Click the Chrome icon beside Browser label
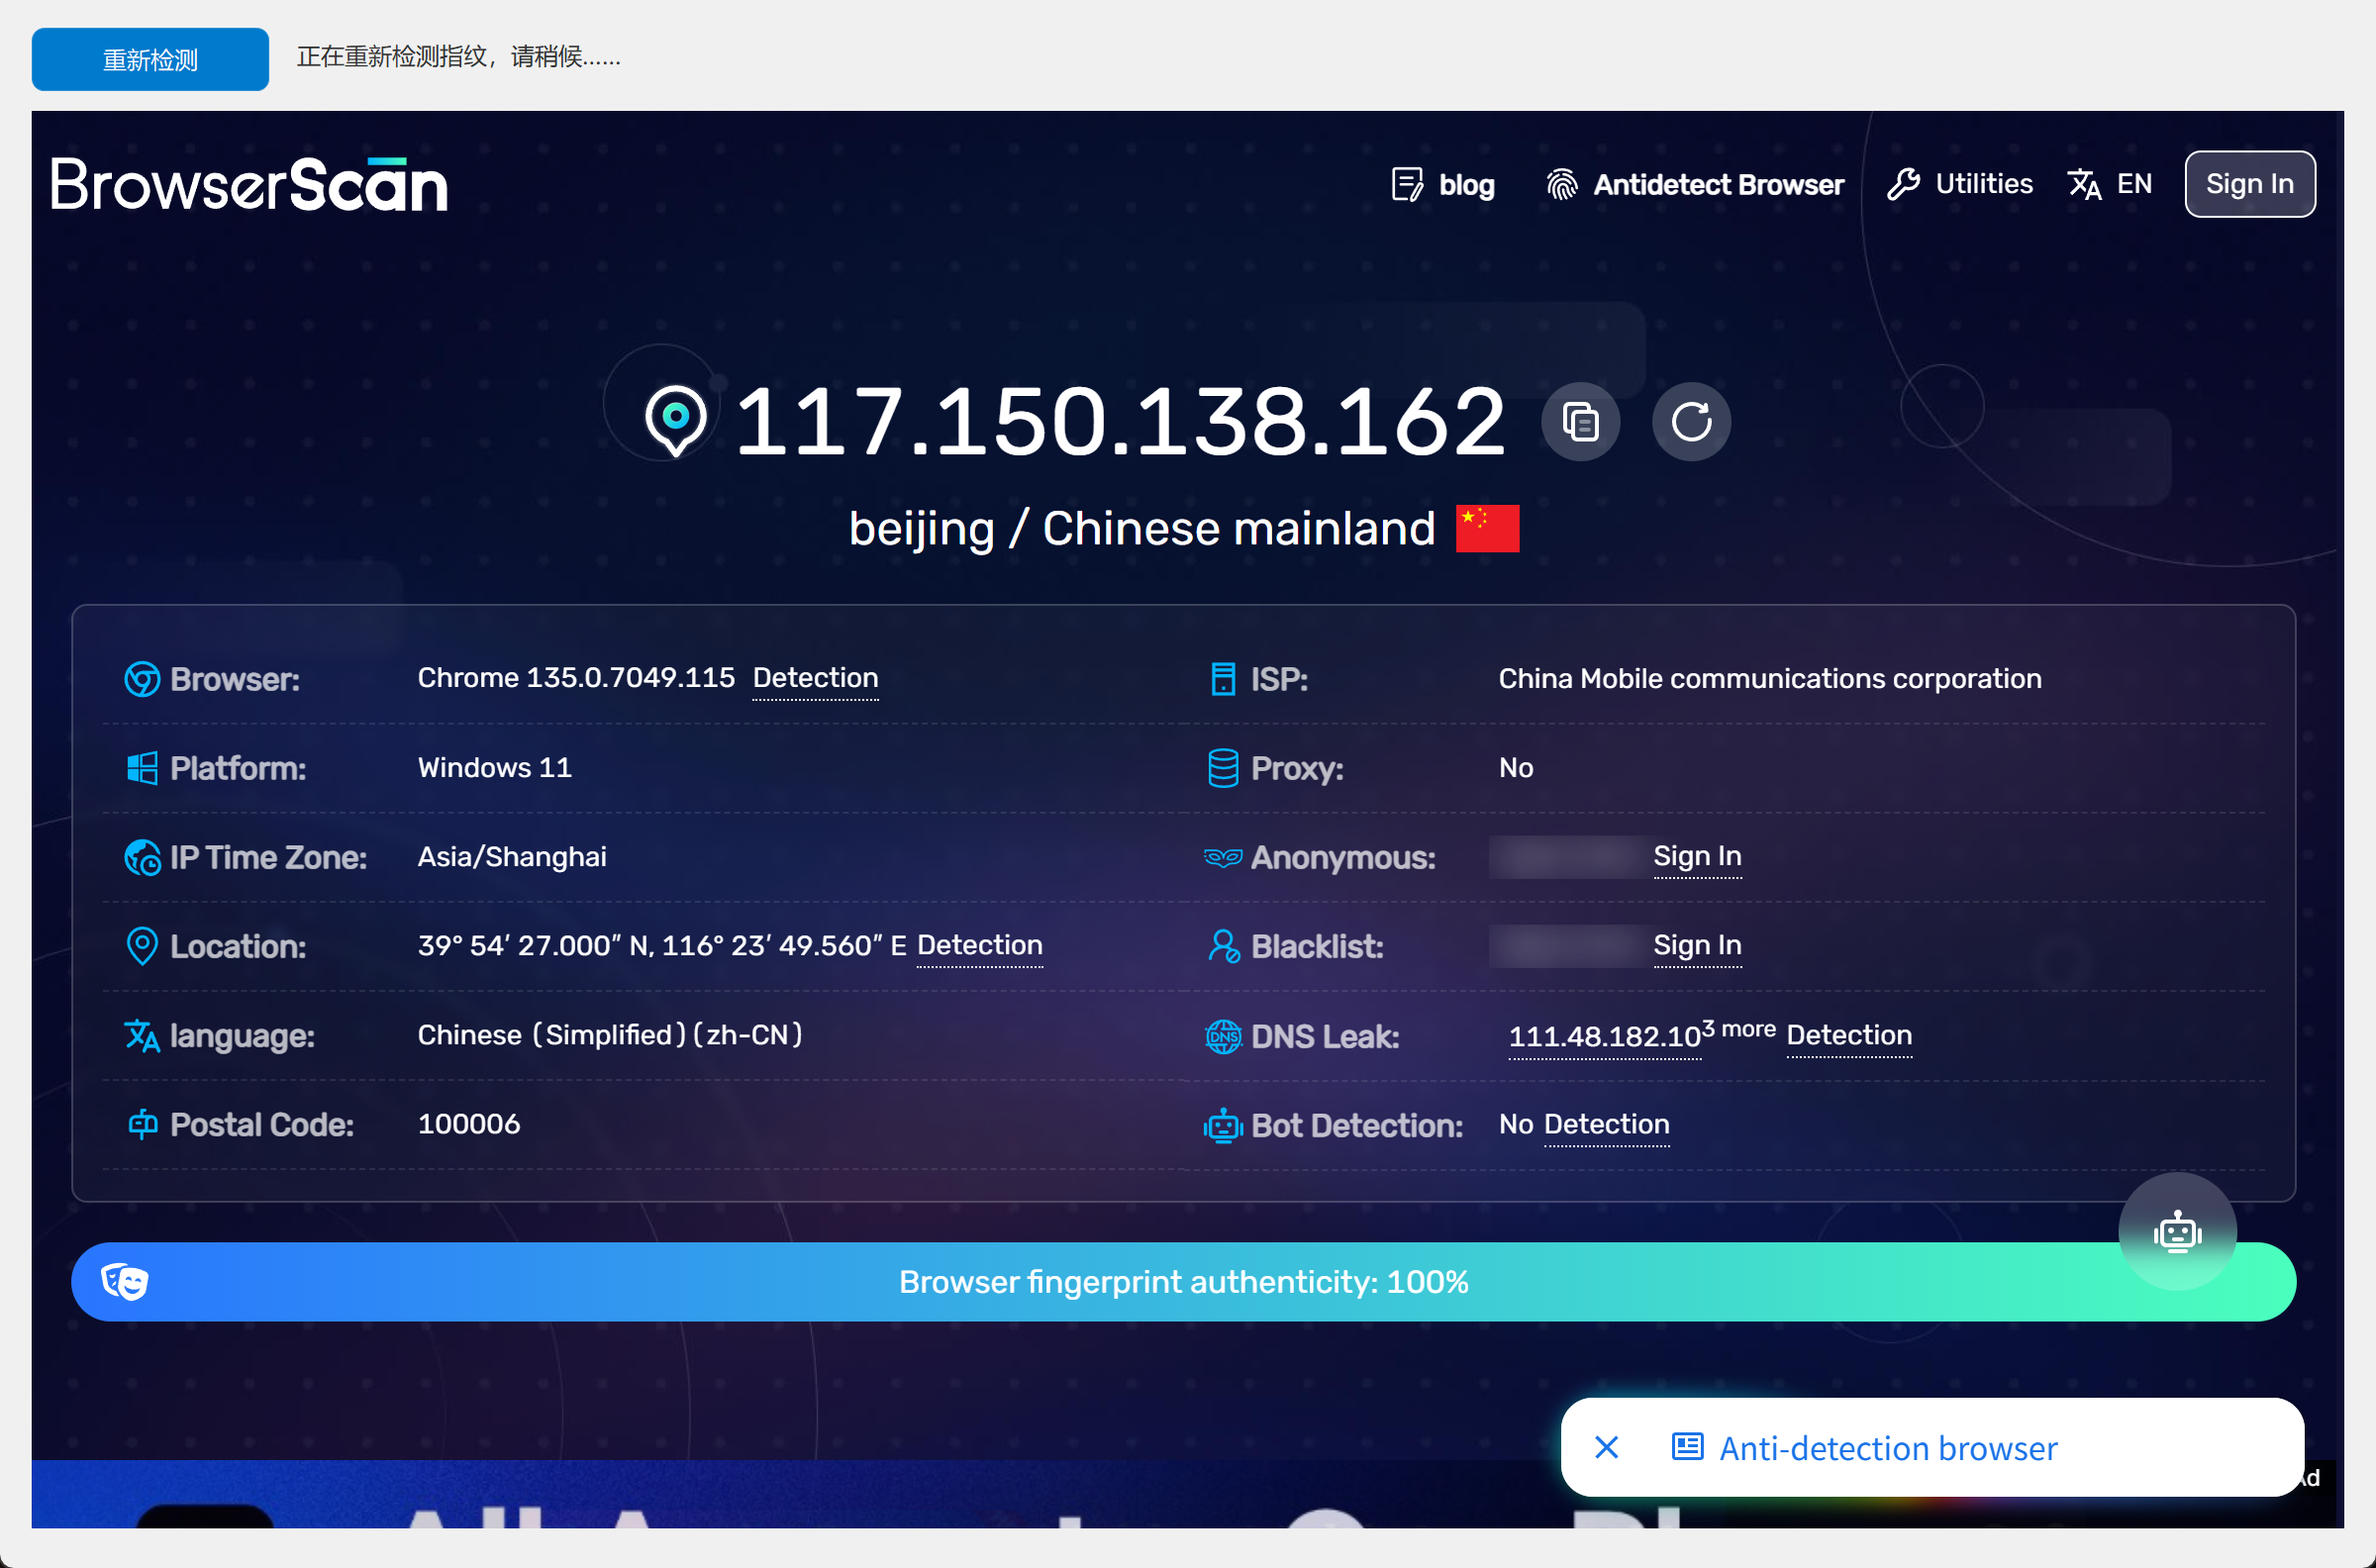Viewport: 2376px width, 1568px height. [142, 679]
